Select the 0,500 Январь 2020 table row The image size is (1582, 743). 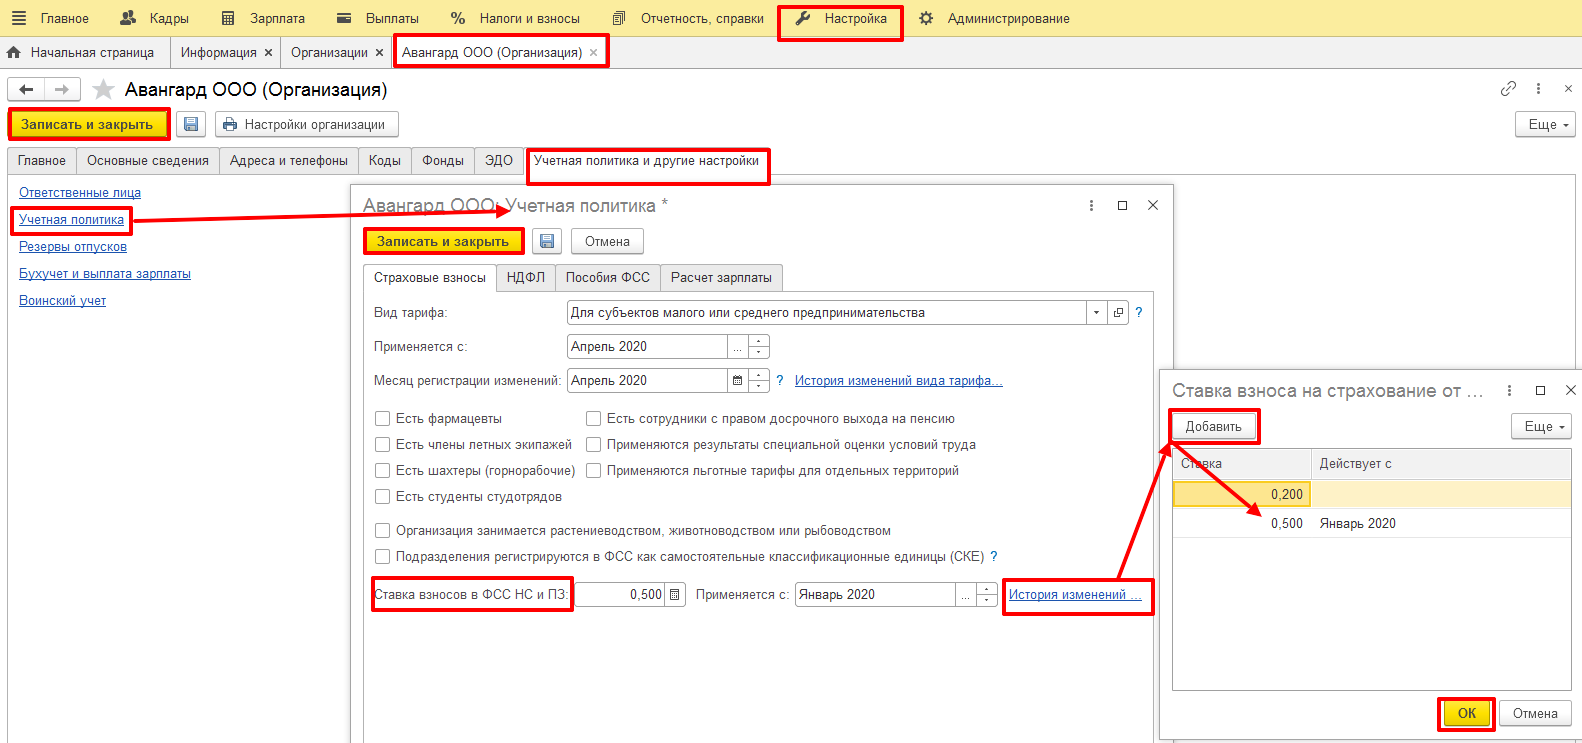1370,524
